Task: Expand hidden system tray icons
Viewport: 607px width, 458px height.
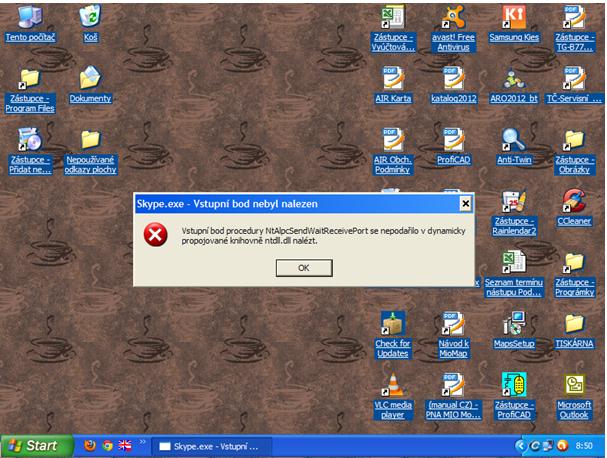Action: (x=521, y=445)
